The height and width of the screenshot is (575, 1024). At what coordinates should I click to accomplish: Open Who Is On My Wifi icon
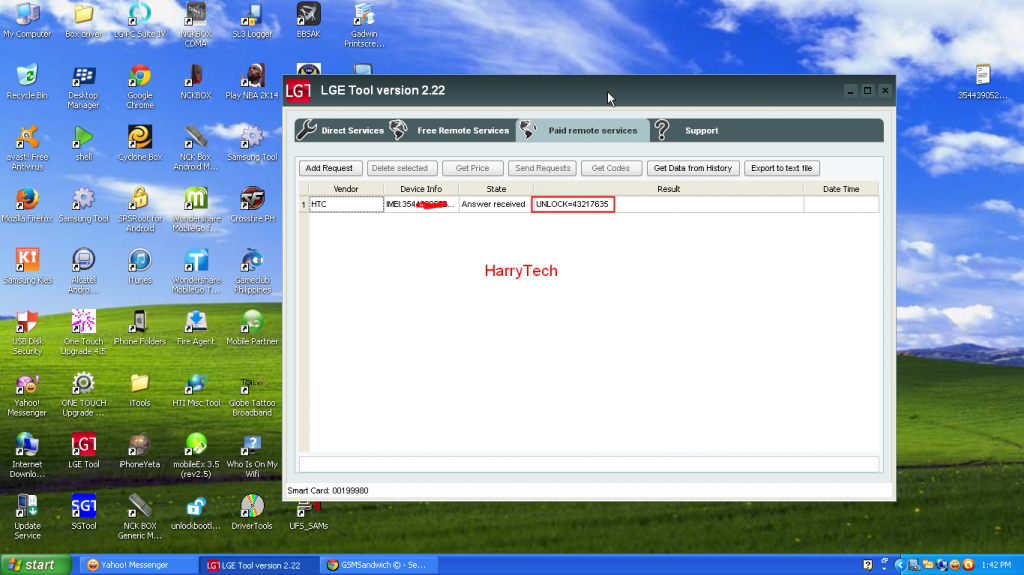pyautogui.click(x=252, y=455)
